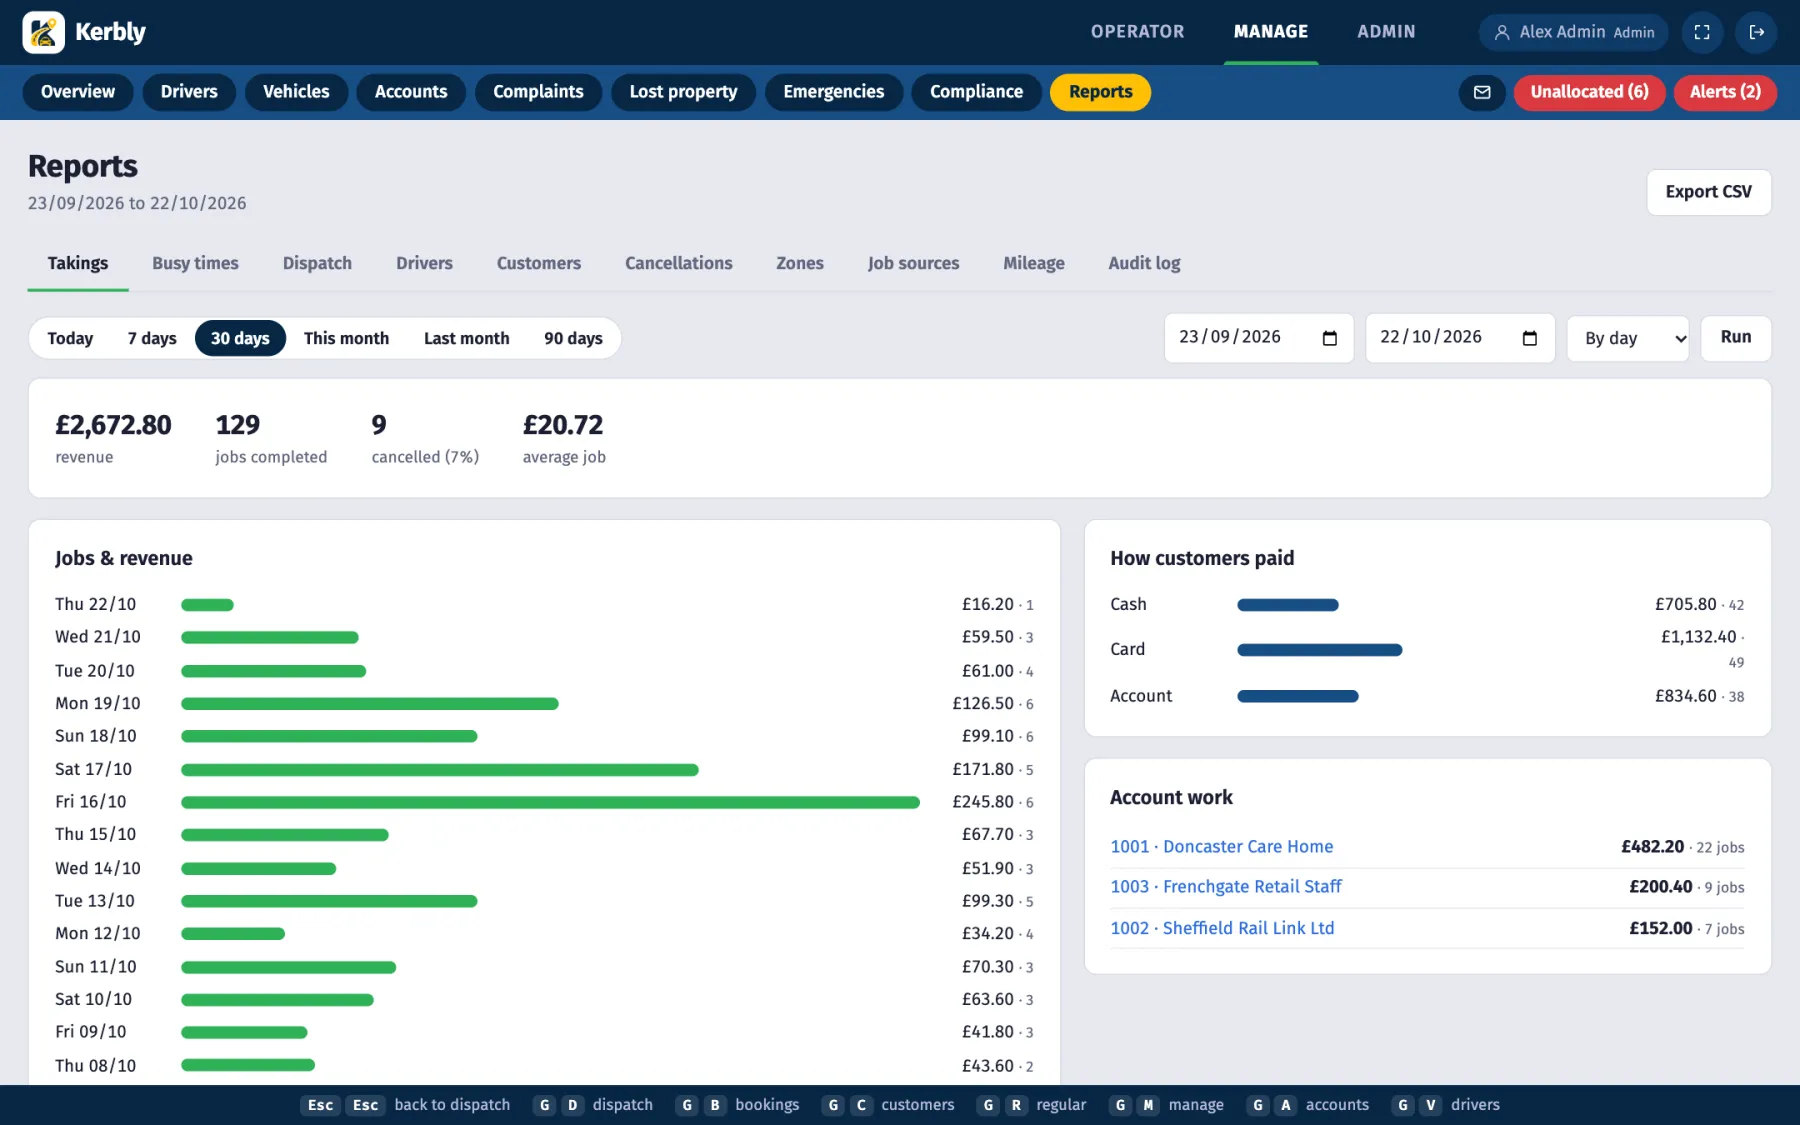
Task: Click the £2,672.80 revenue figure
Action: 113,425
